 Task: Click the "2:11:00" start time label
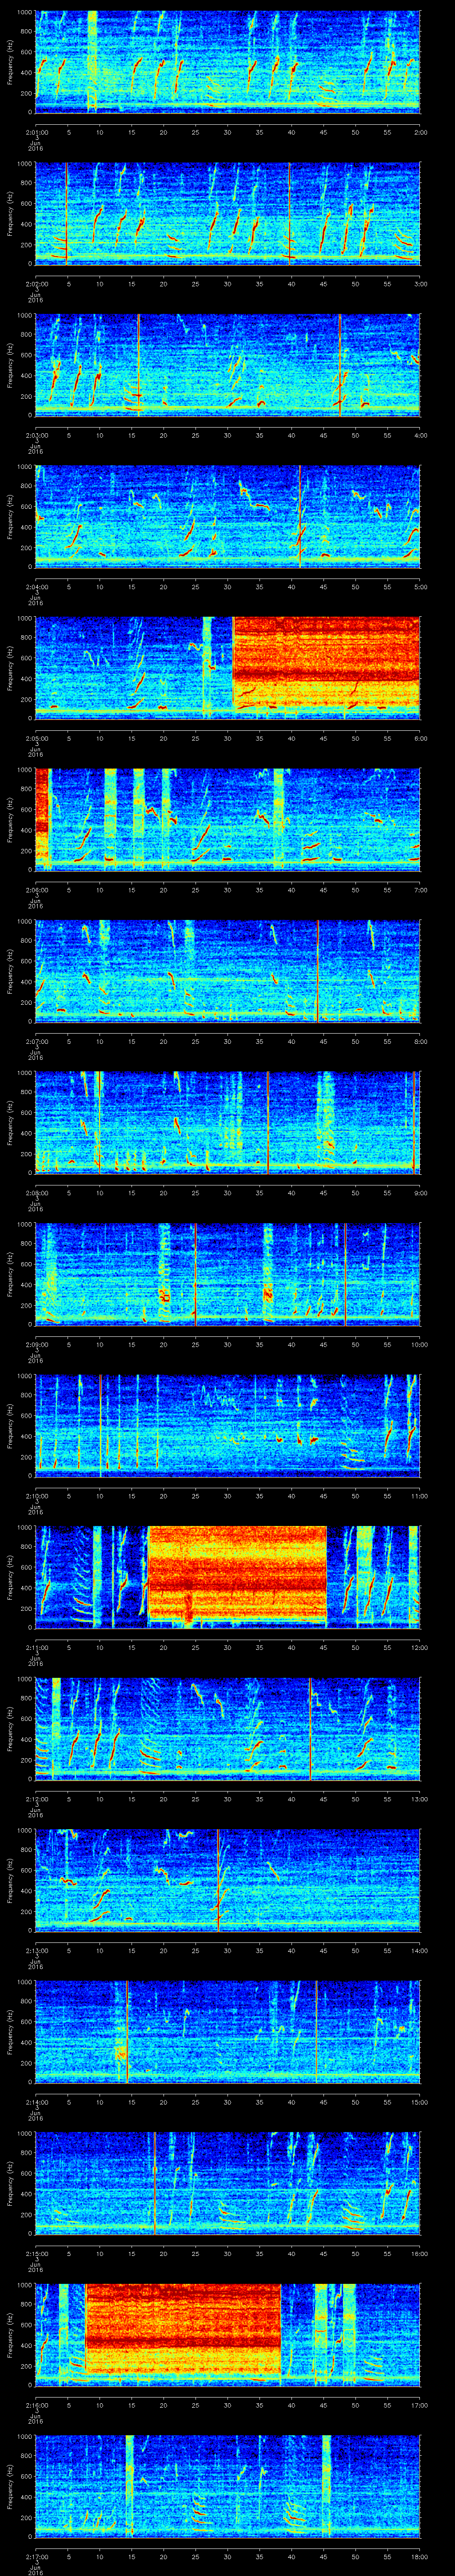tap(37, 1647)
